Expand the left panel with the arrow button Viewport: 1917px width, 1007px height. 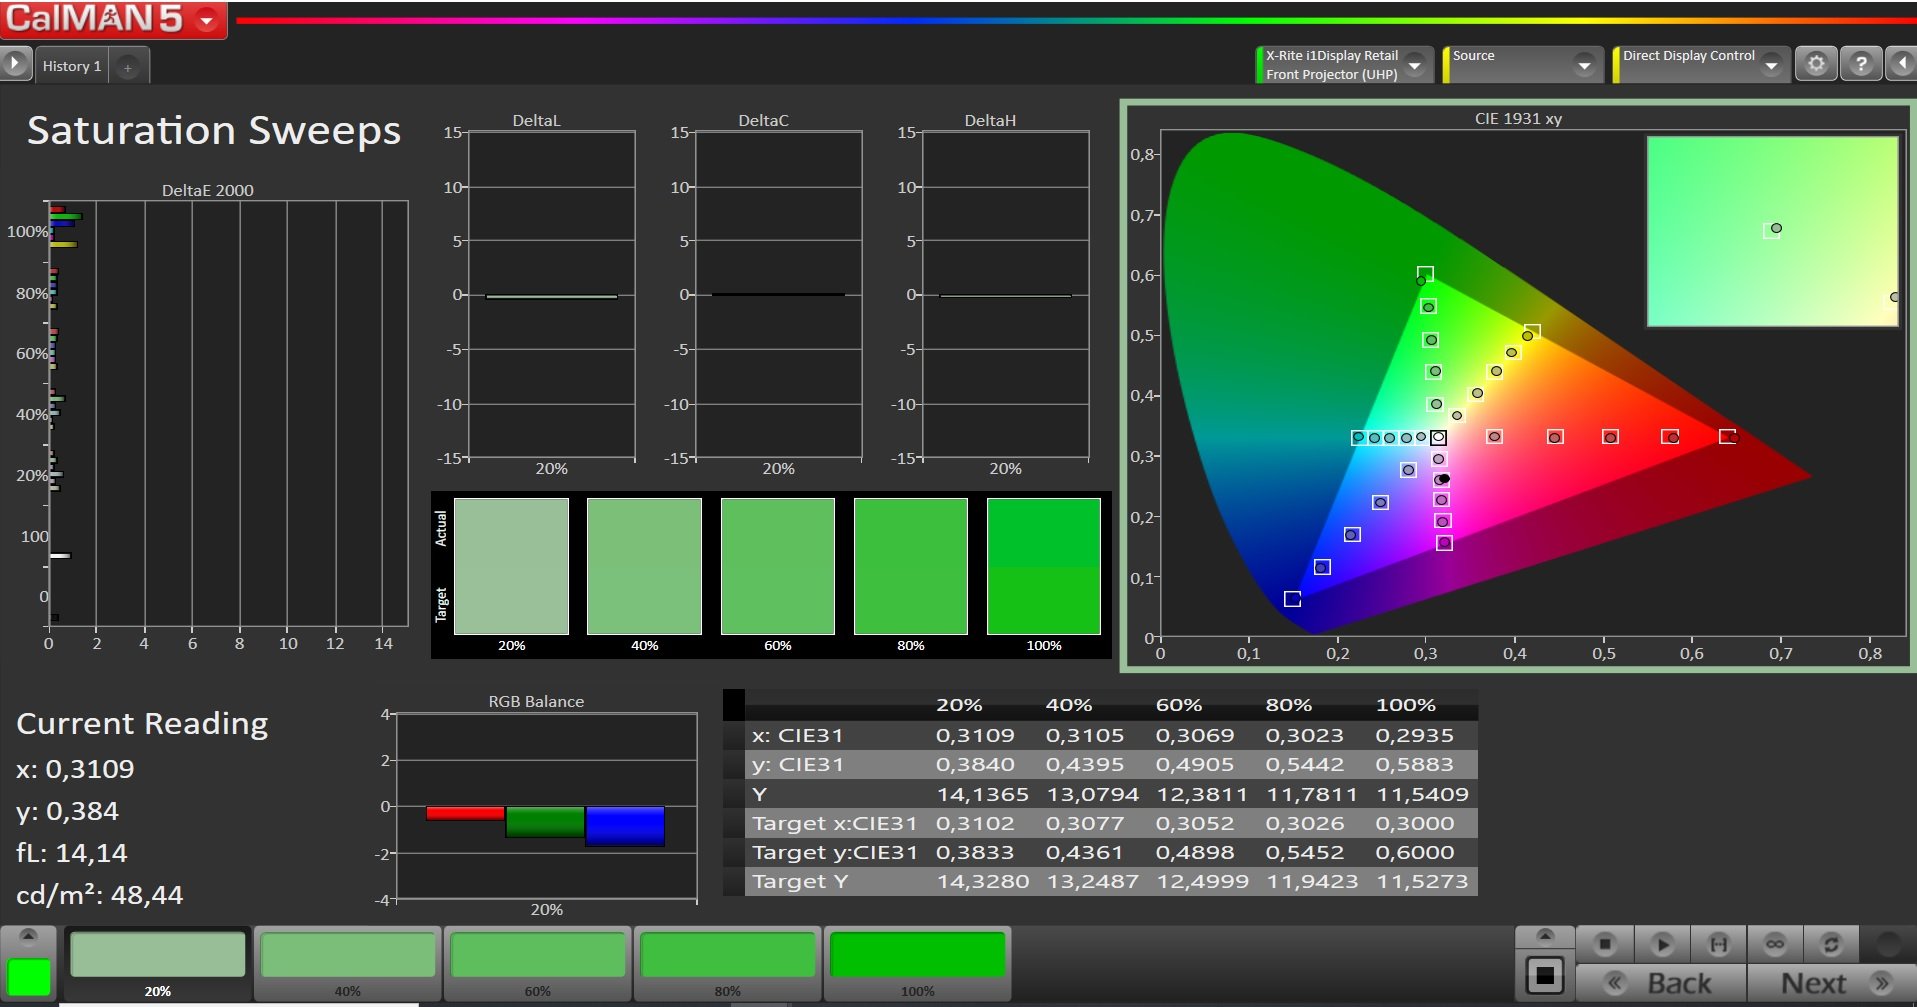14,65
